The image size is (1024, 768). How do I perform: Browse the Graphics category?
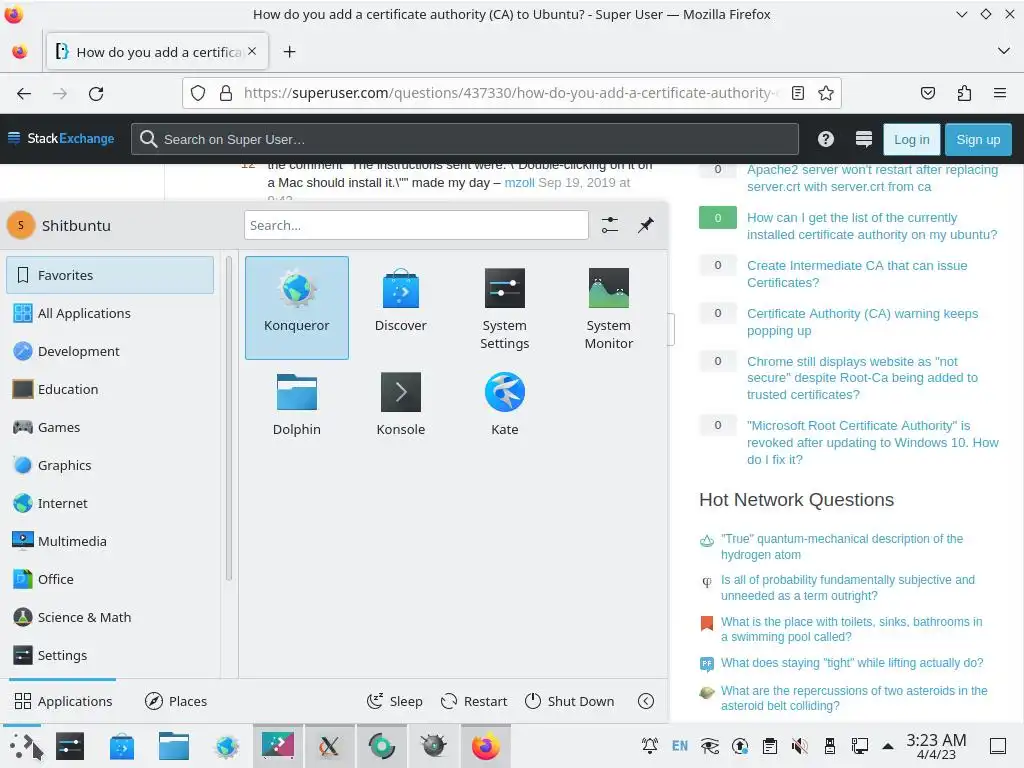pyautogui.click(x=110, y=465)
